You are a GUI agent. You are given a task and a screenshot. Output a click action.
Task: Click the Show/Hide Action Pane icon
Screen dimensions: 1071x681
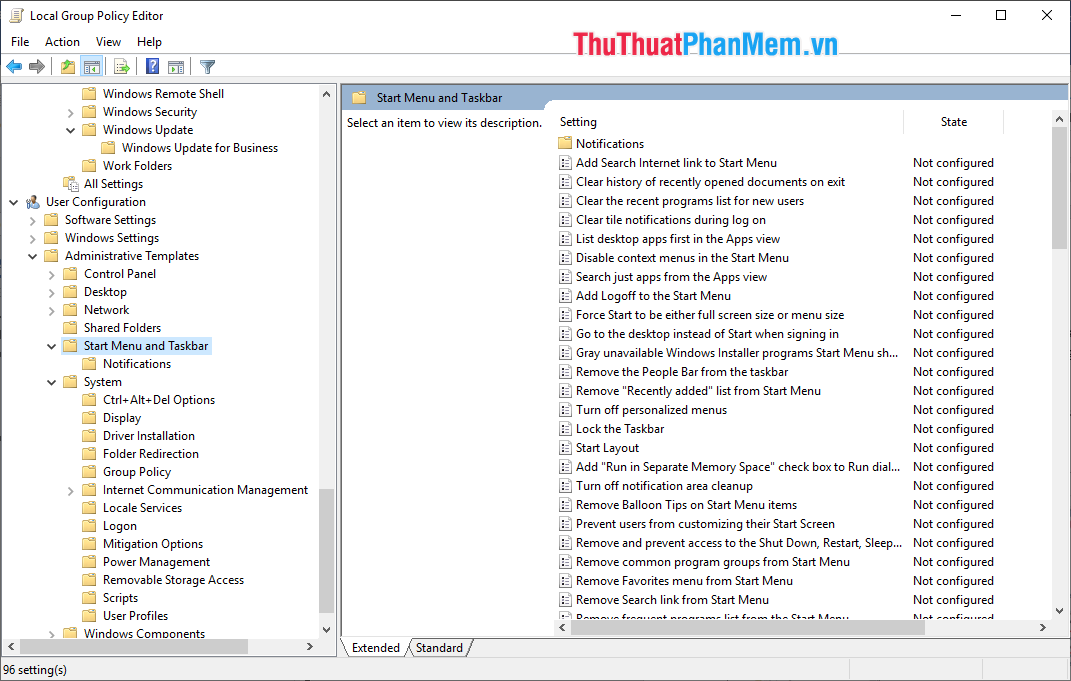pos(176,66)
